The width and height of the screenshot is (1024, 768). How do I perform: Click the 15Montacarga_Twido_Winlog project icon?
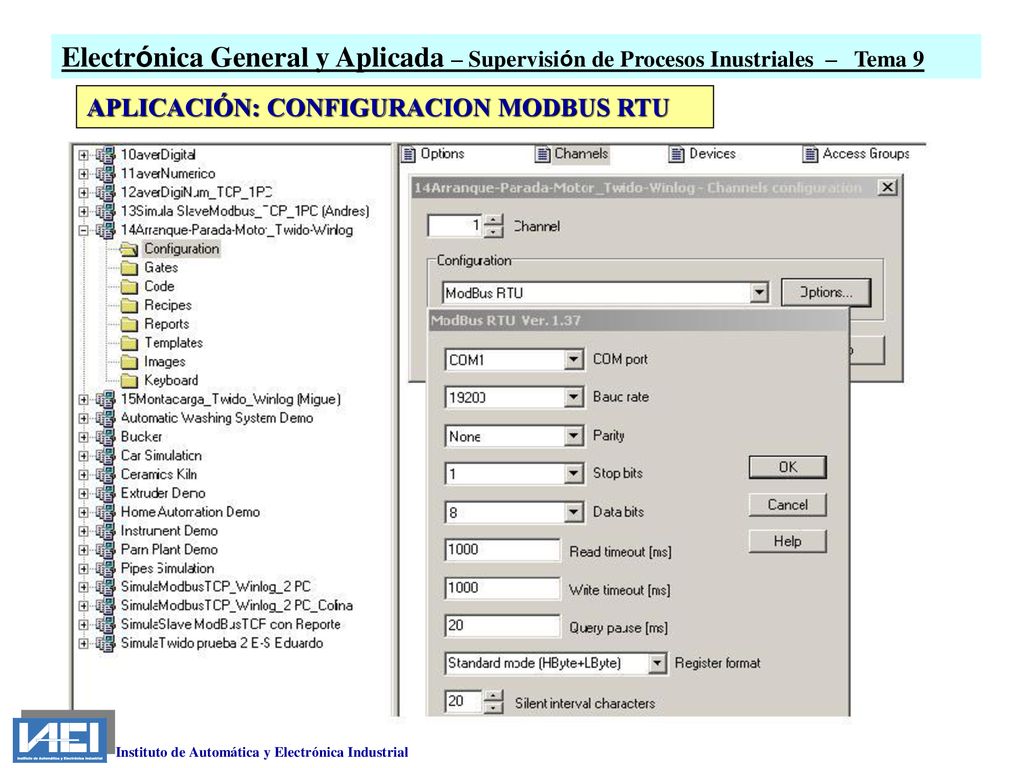click(x=105, y=400)
